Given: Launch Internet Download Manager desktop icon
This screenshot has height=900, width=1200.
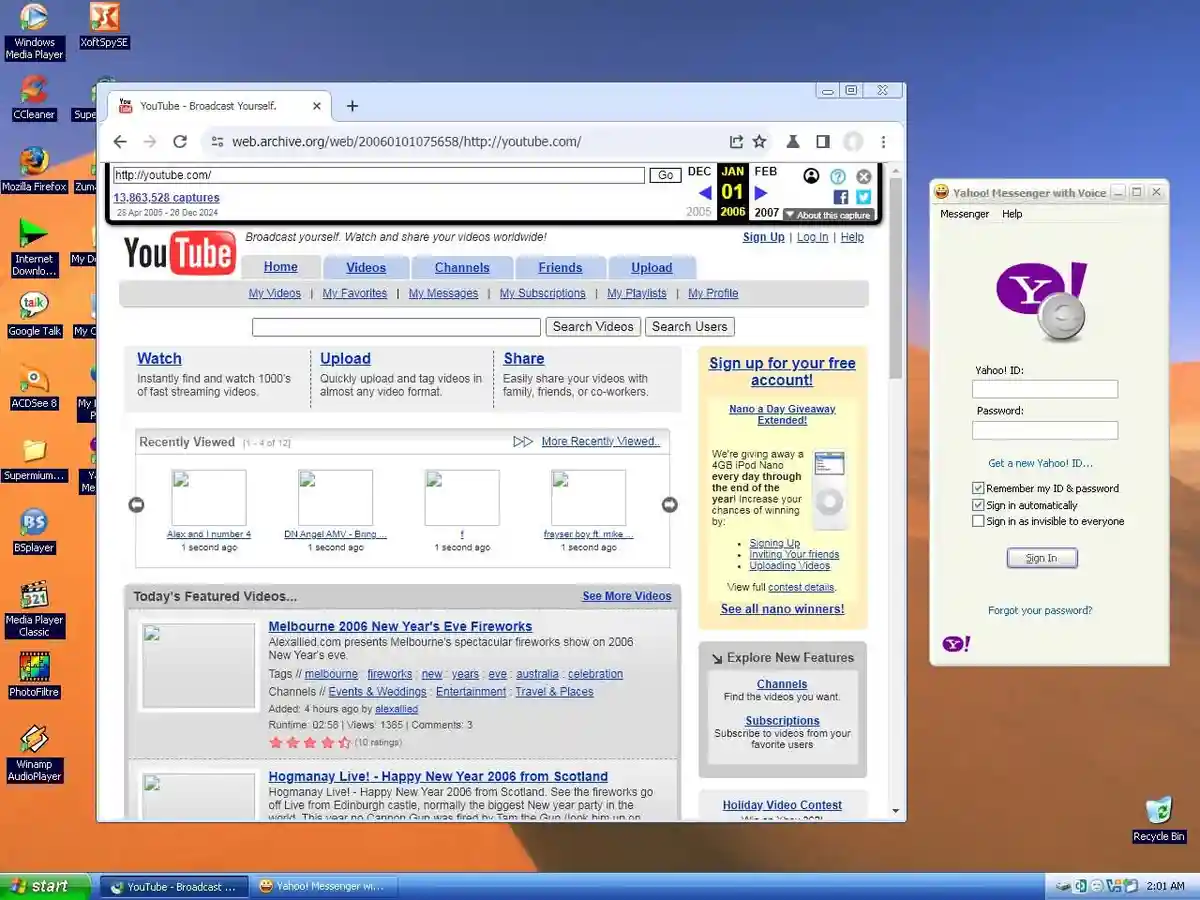Looking at the screenshot, I should (34, 248).
